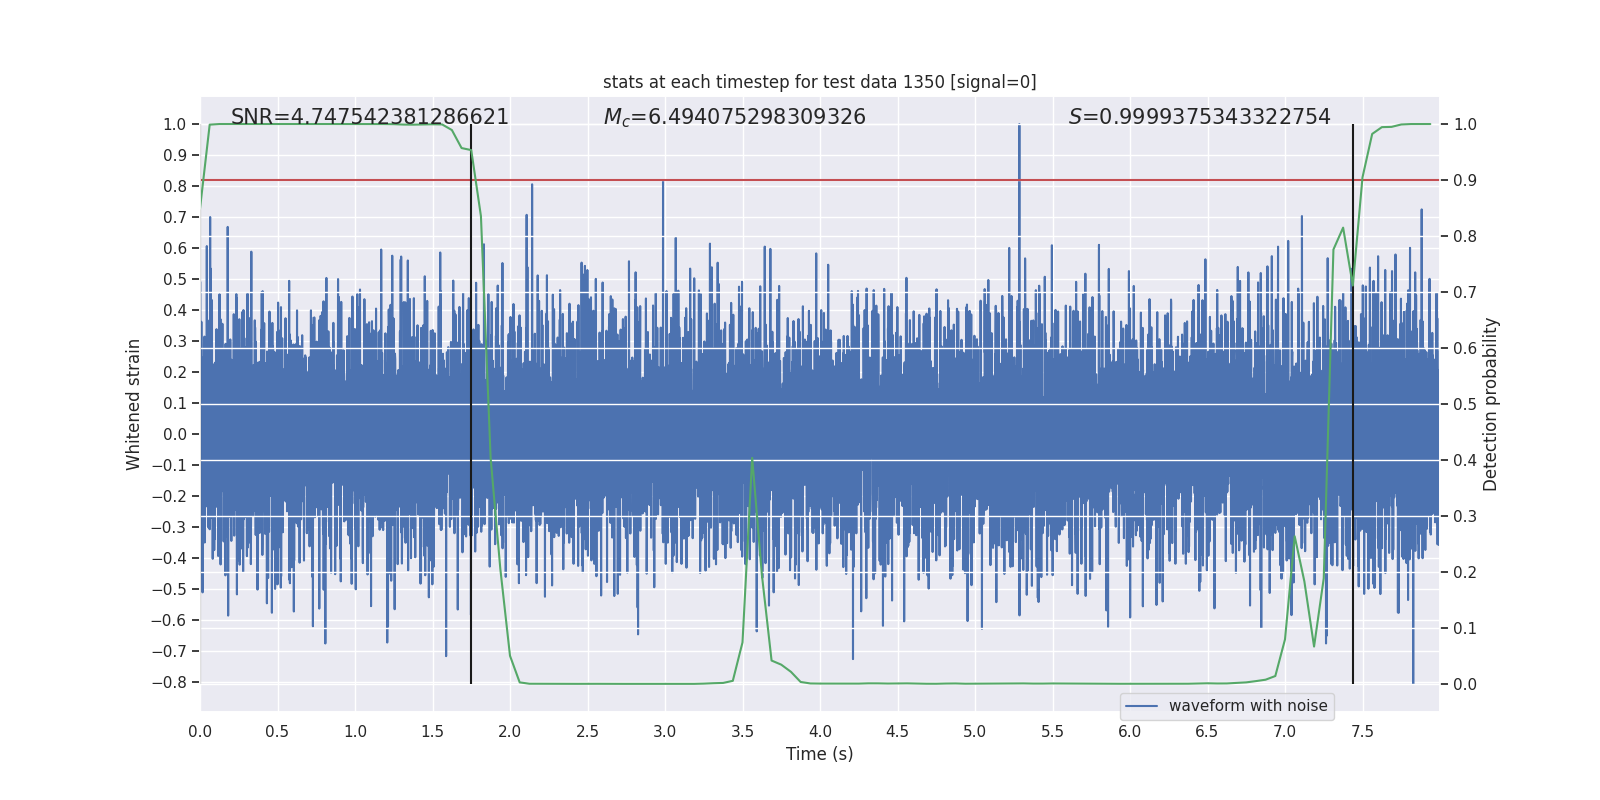Click the SNR value annotation
Viewport: 1600px width, 800px height.
coord(370,117)
